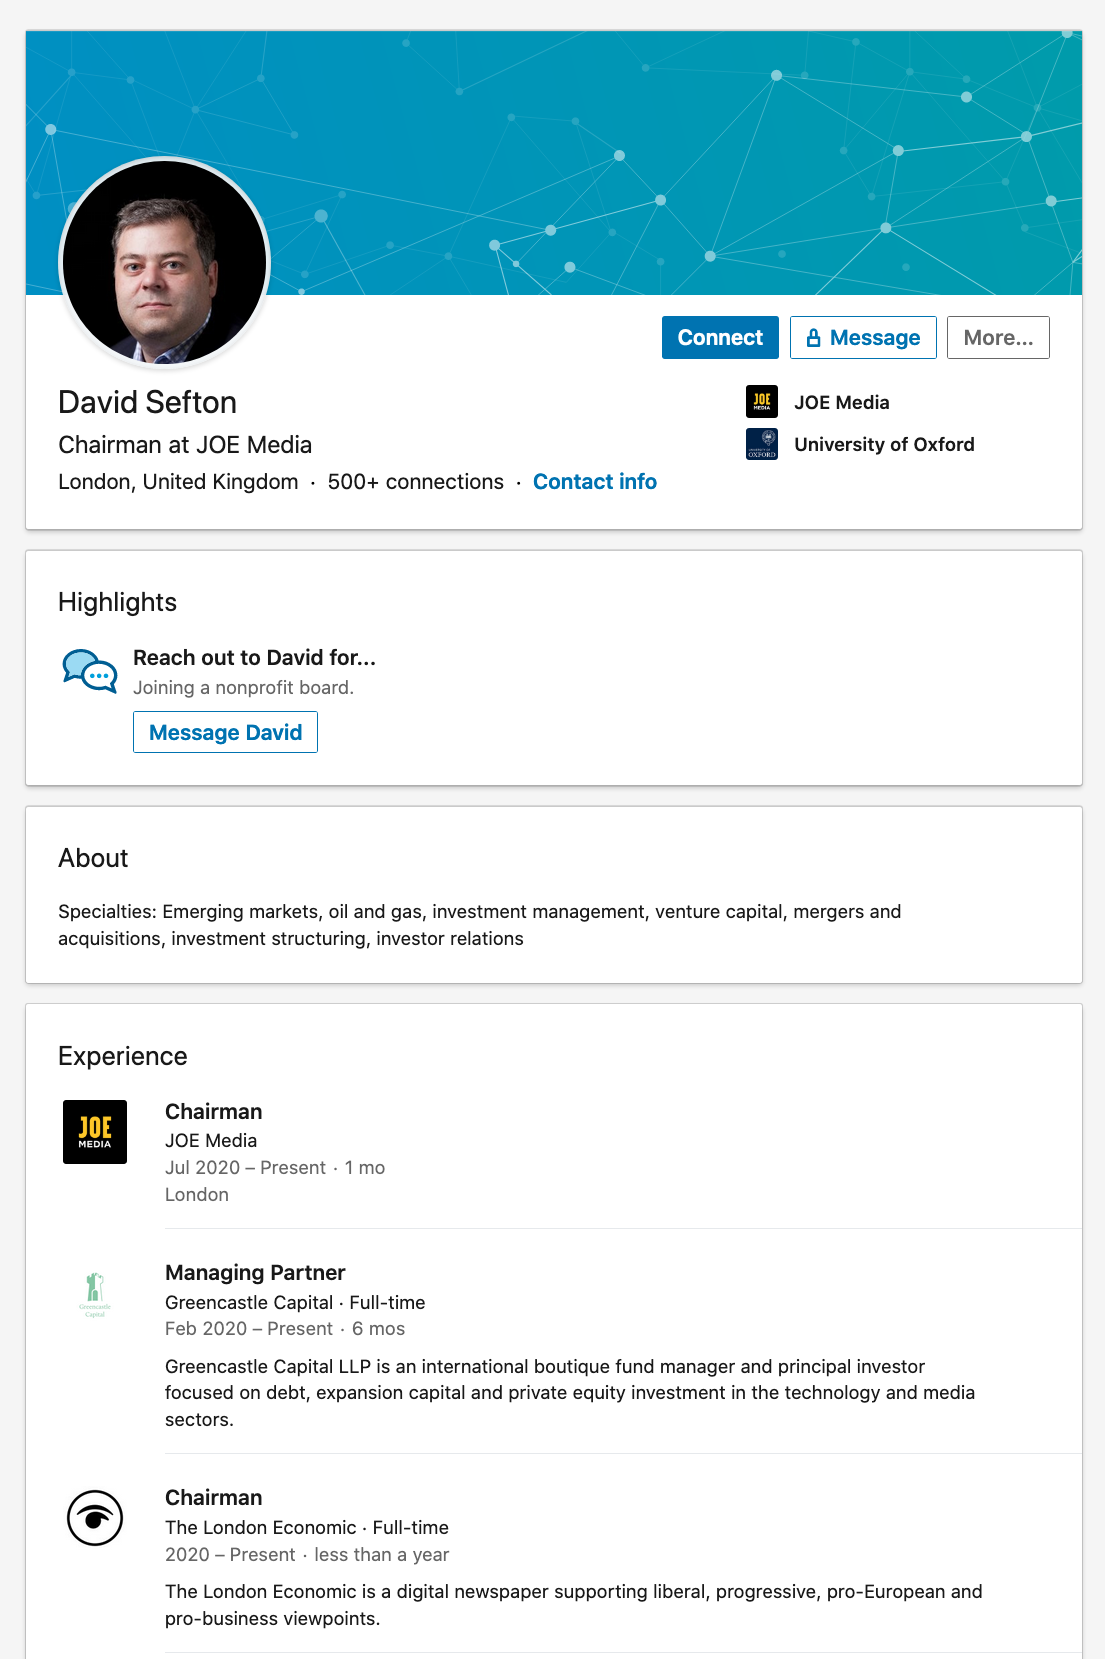Select the Chairman title at JOE Media
This screenshot has width=1105, height=1659.
tap(214, 1112)
